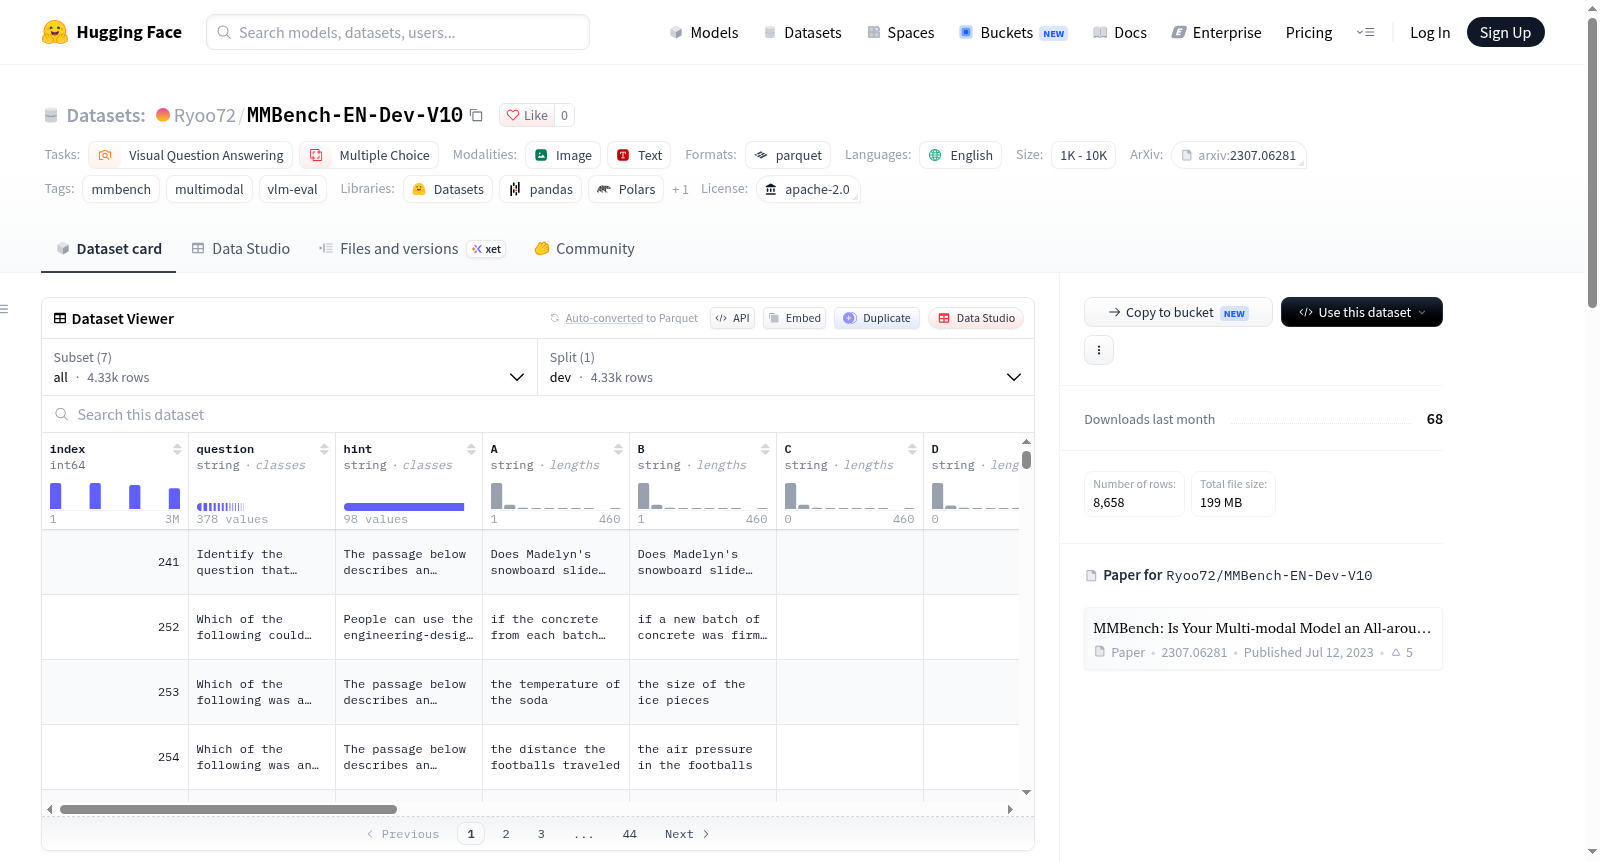Copy dataset name with the copy icon
This screenshot has width=1600, height=861.
click(x=477, y=116)
